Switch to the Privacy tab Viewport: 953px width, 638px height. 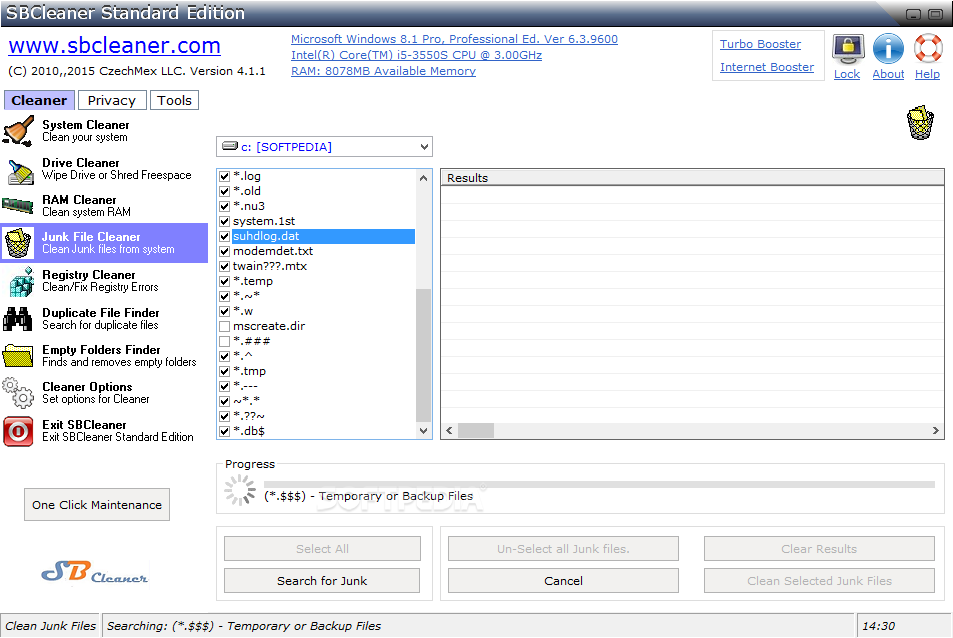(112, 100)
